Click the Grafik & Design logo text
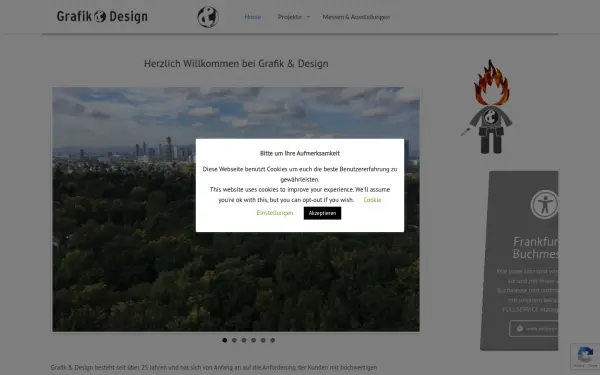600x375 pixels. tap(102, 16)
